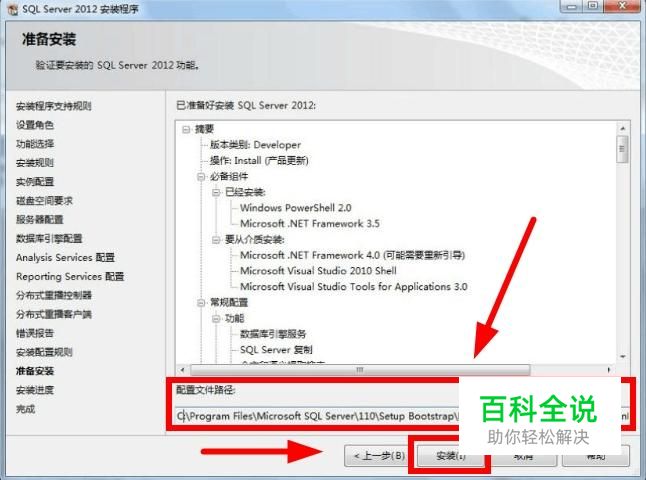Collapse the 已经安装 node
This screenshot has width=646, height=480.
[216, 192]
